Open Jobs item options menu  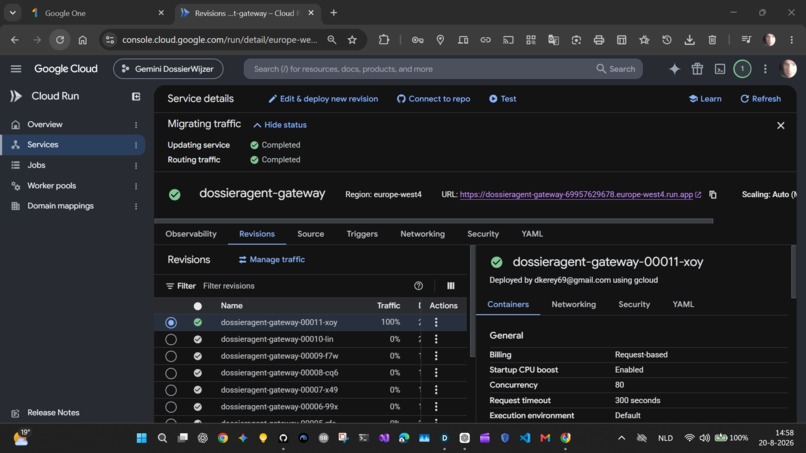click(136, 166)
